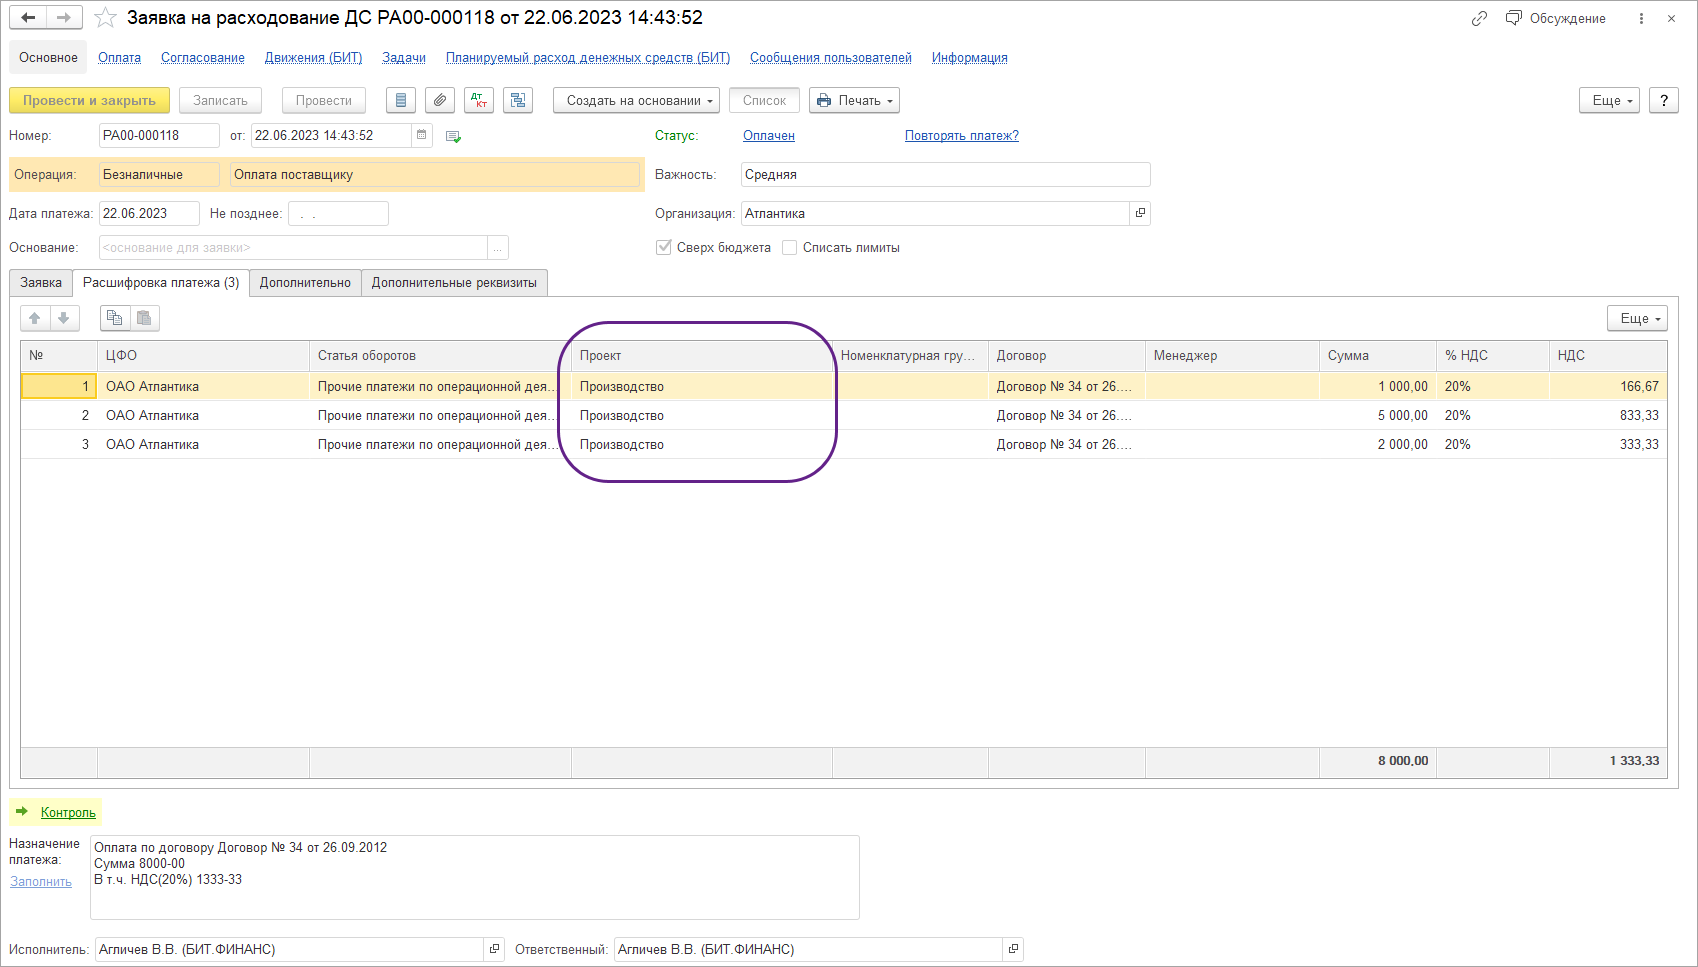Open Дополнительные реквизиты tab
Viewport: 1698px width, 967px height.
coord(454,283)
